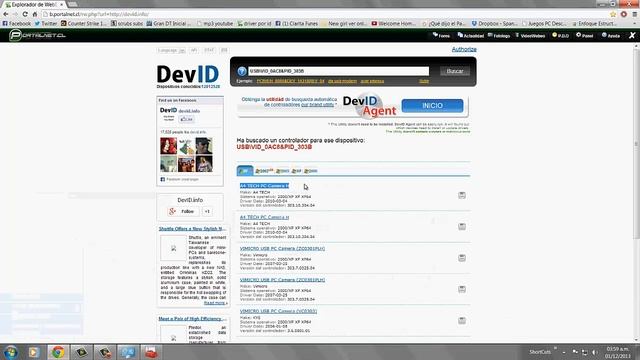Viewport: 640px width, 360px height.
Task: Open the Language dropdown
Action: pyautogui.click(x=171, y=50)
